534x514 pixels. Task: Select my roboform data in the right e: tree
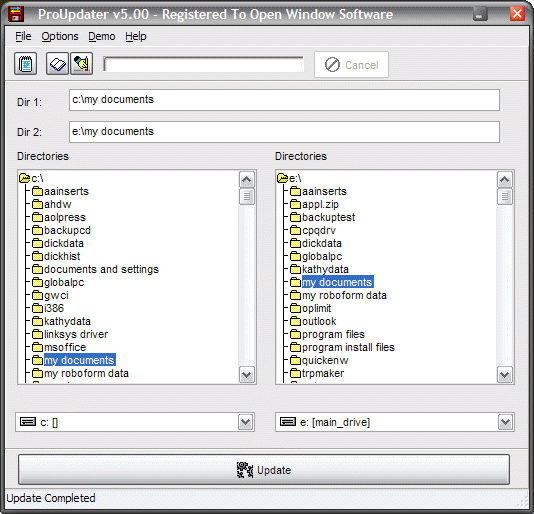pyautogui.click(x=339, y=295)
